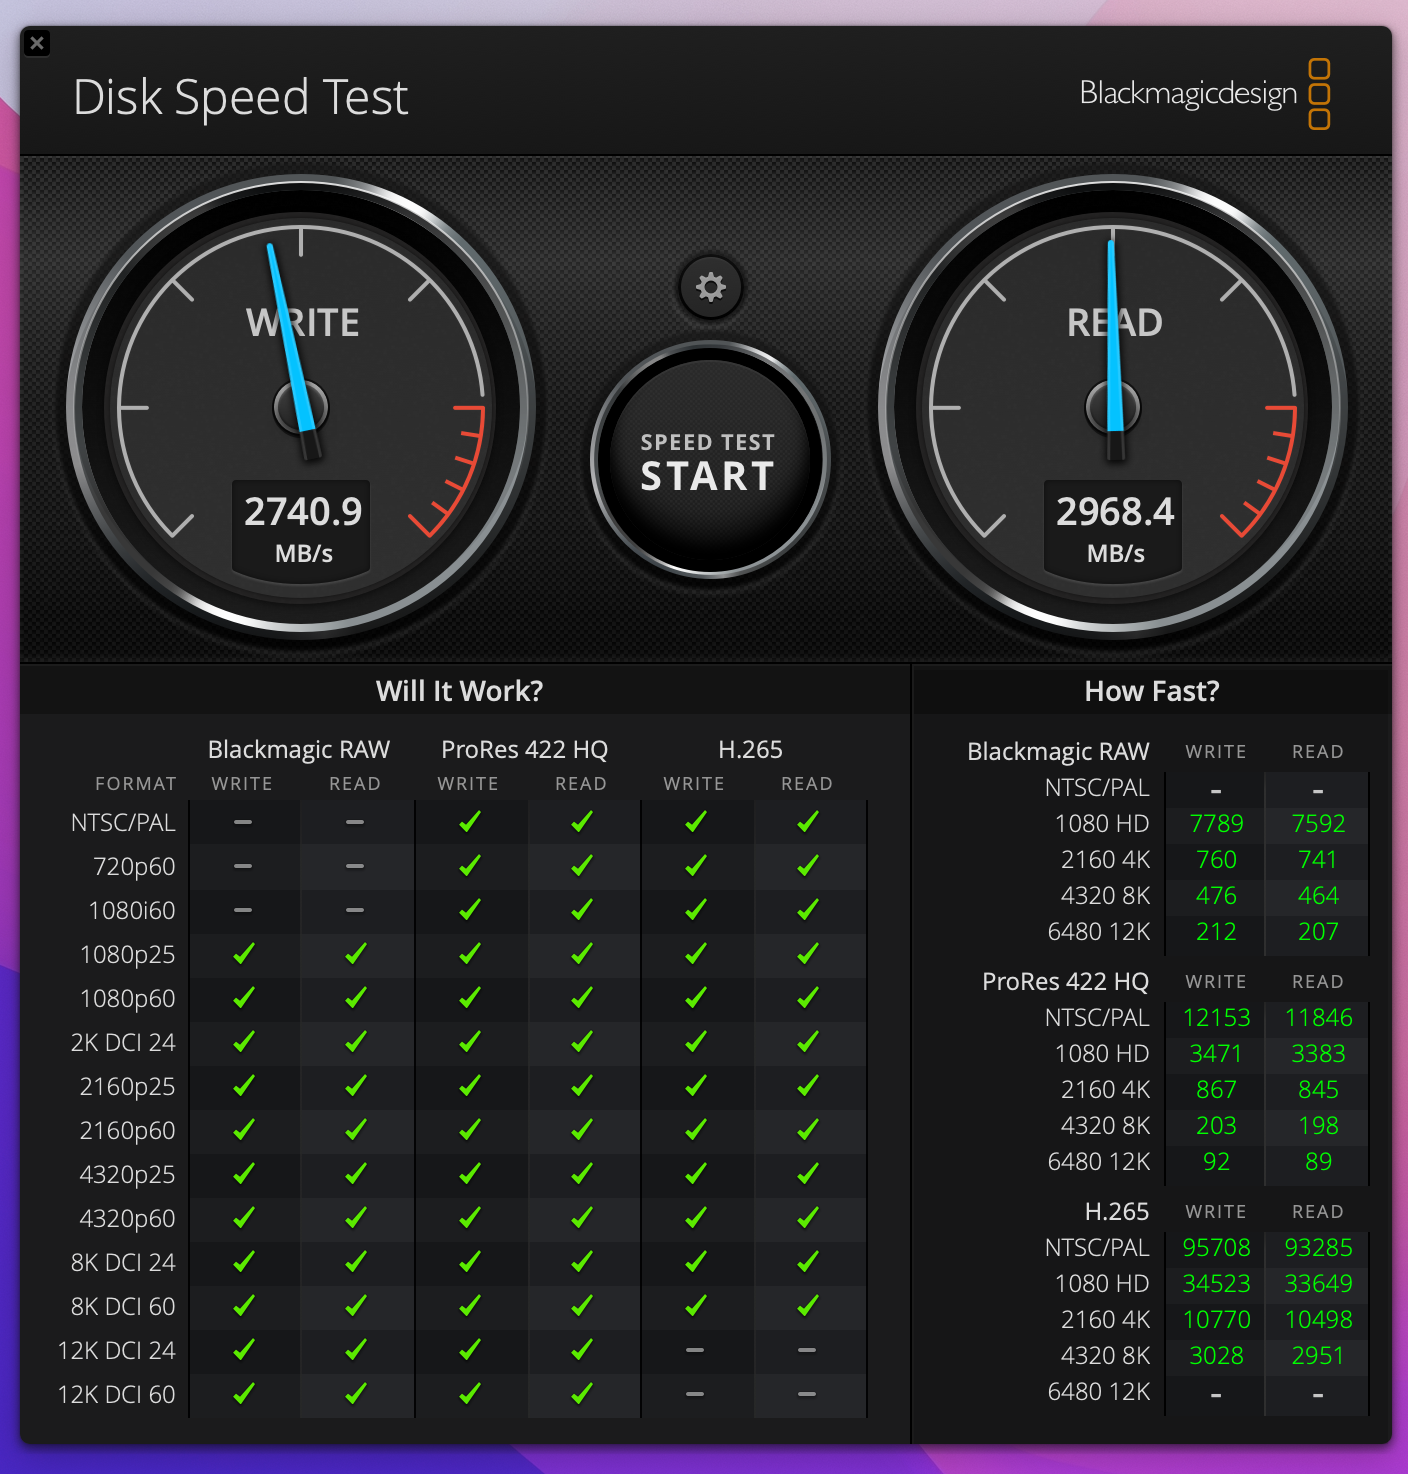Select the 1080i60 format row label
The height and width of the screenshot is (1474, 1408).
(x=132, y=910)
